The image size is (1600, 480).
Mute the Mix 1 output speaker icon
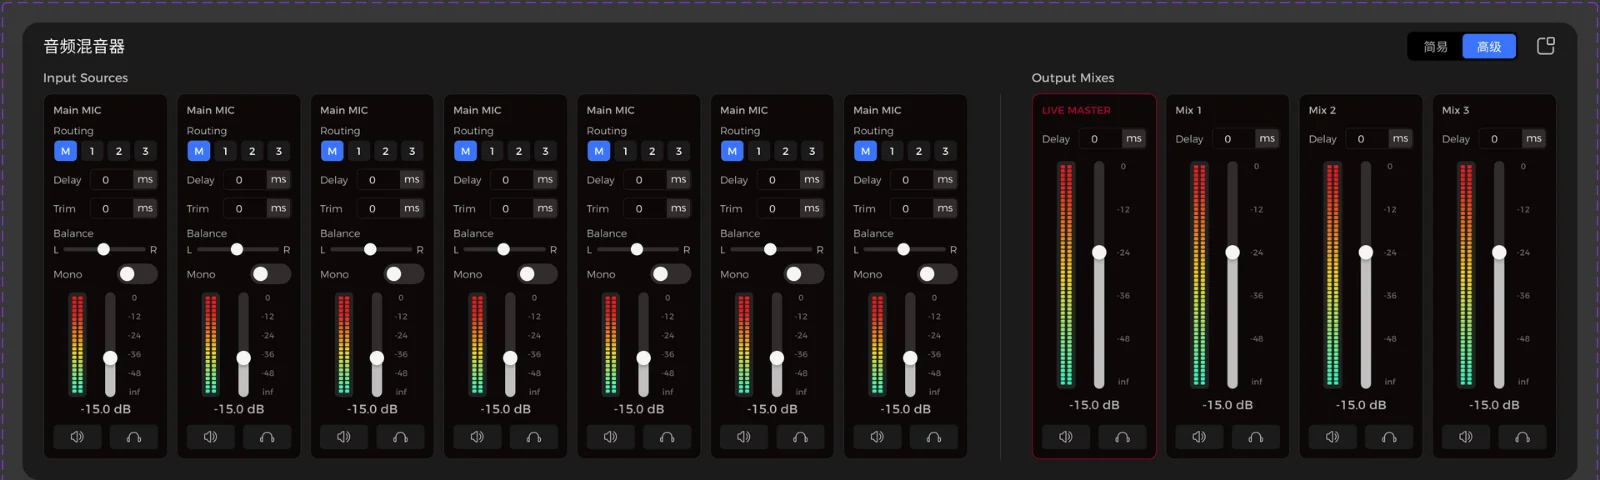tap(1199, 437)
